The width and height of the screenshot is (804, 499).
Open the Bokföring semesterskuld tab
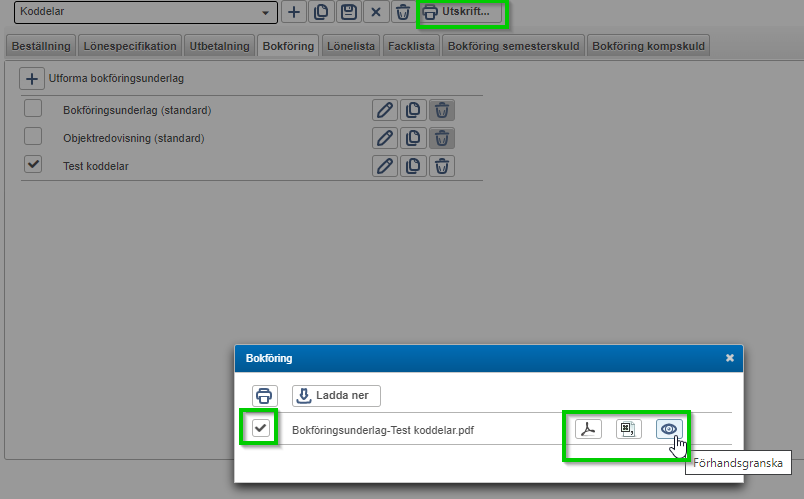click(x=513, y=46)
